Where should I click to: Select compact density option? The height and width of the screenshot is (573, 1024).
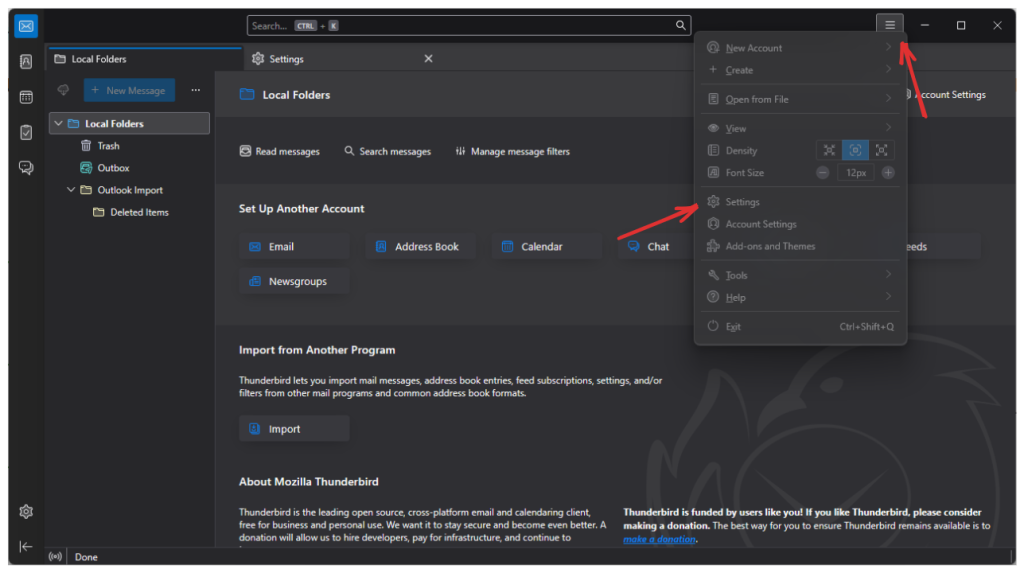click(x=829, y=150)
